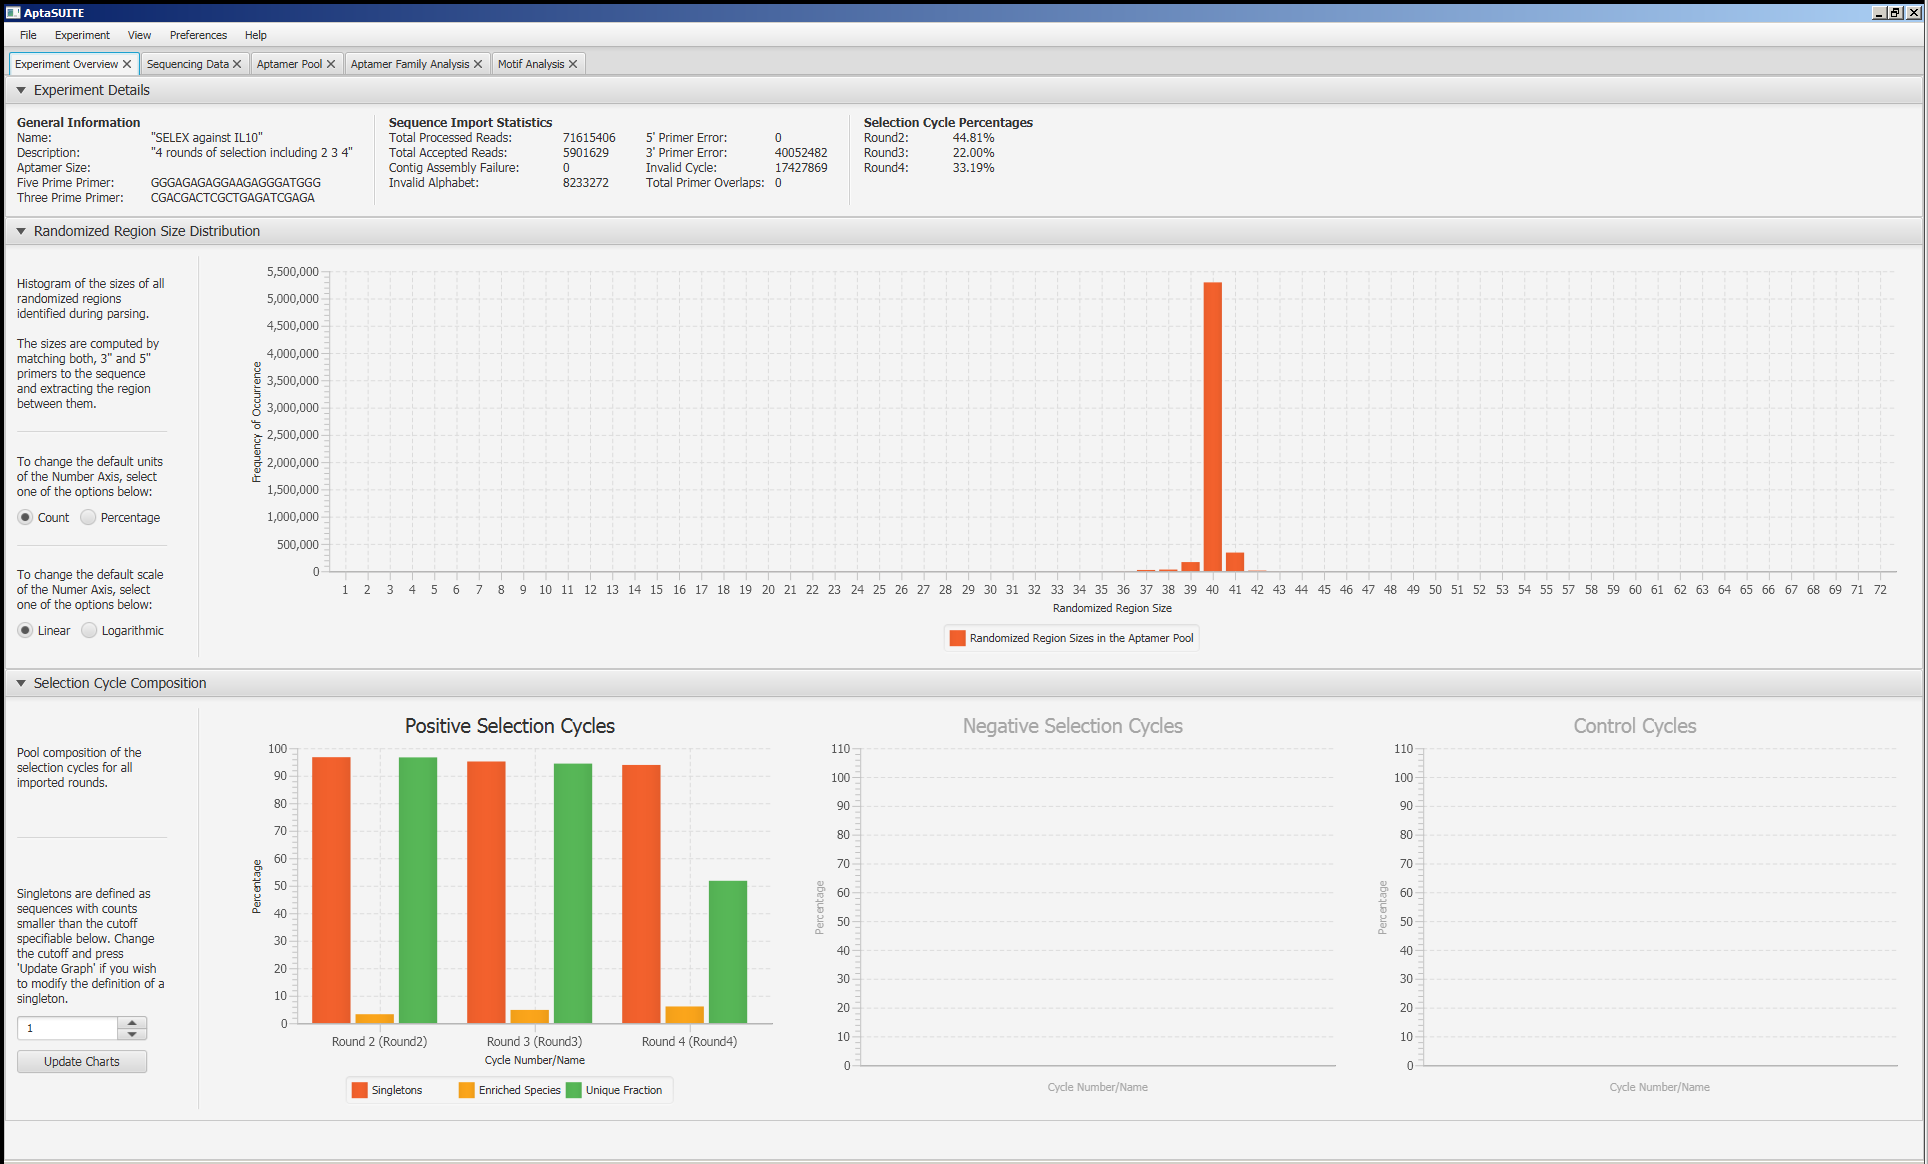
Task: Click the singleton cutoff input field
Action: [x=68, y=1028]
